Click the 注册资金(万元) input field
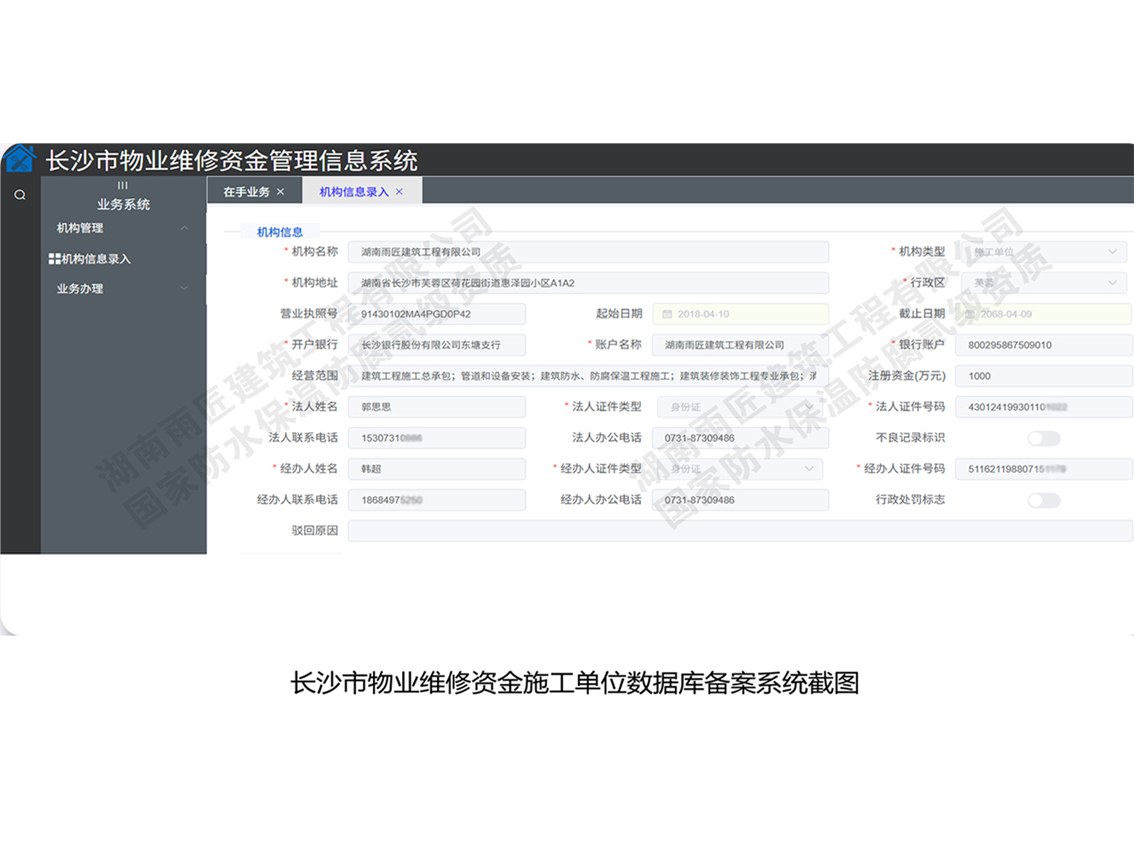The image size is (1134, 850). 1044,376
